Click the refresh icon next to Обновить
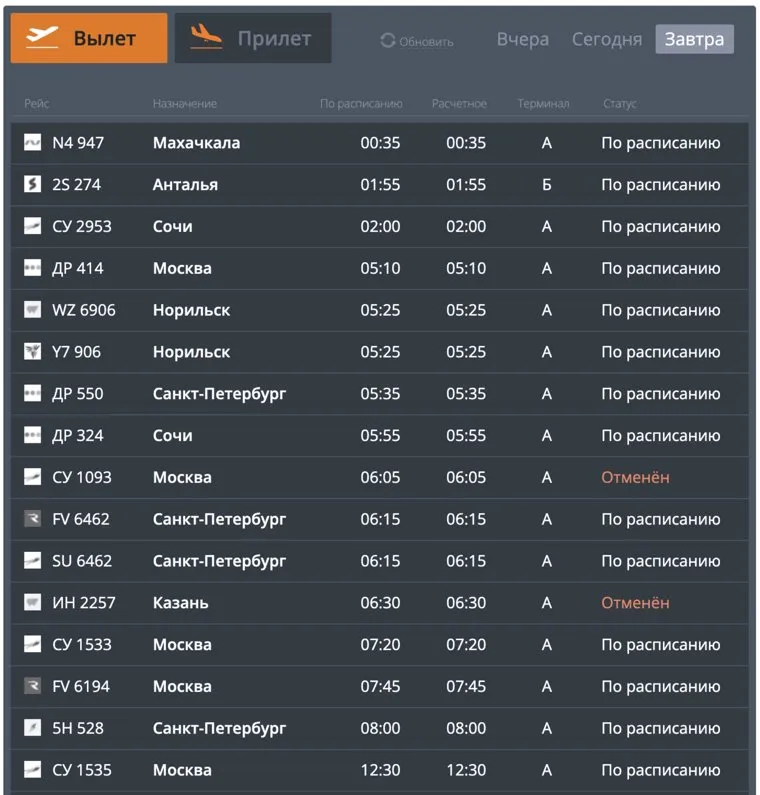 click(387, 41)
